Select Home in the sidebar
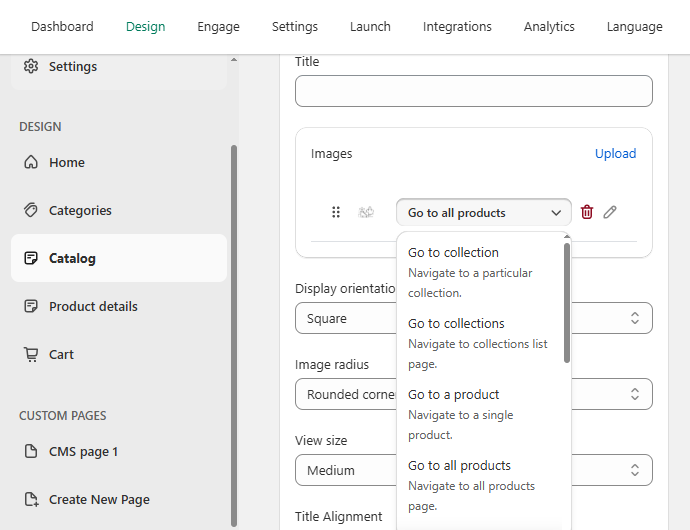This screenshot has height=530, width=690. tap(119, 162)
